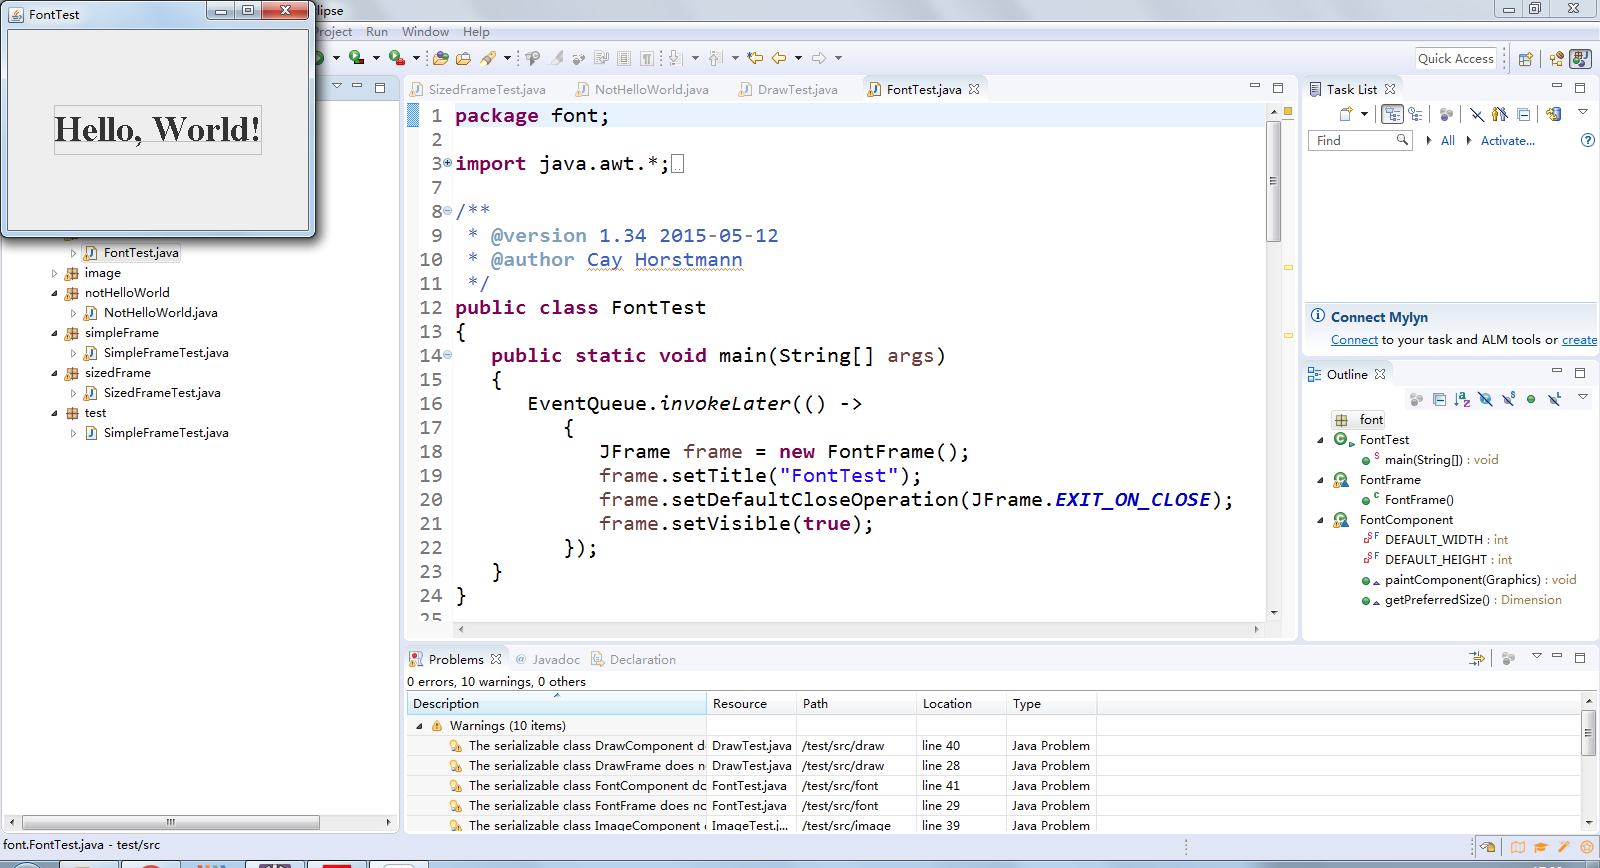Click the editor vertical scrollbar thumb
Screen dimensions: 1600x868
coord(1273,181)
